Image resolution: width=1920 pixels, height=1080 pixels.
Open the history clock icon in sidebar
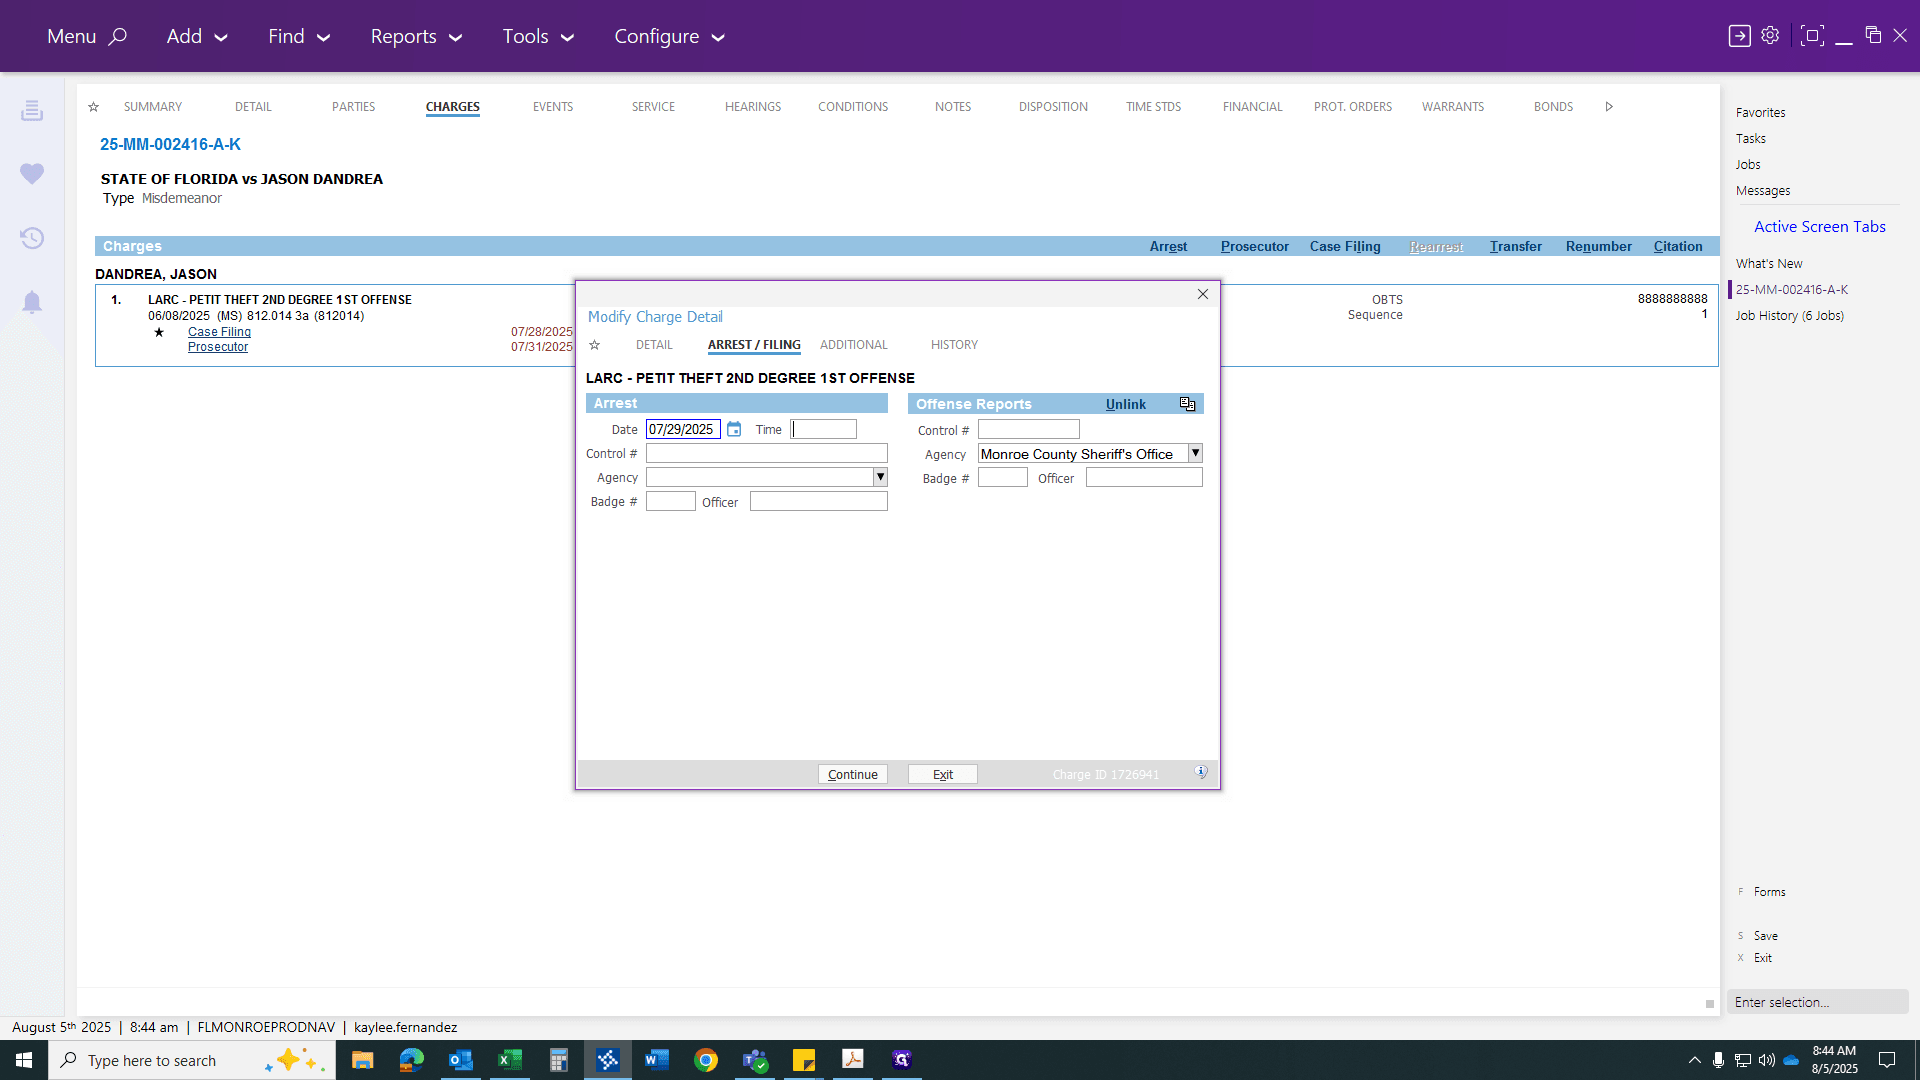(32, 238)
